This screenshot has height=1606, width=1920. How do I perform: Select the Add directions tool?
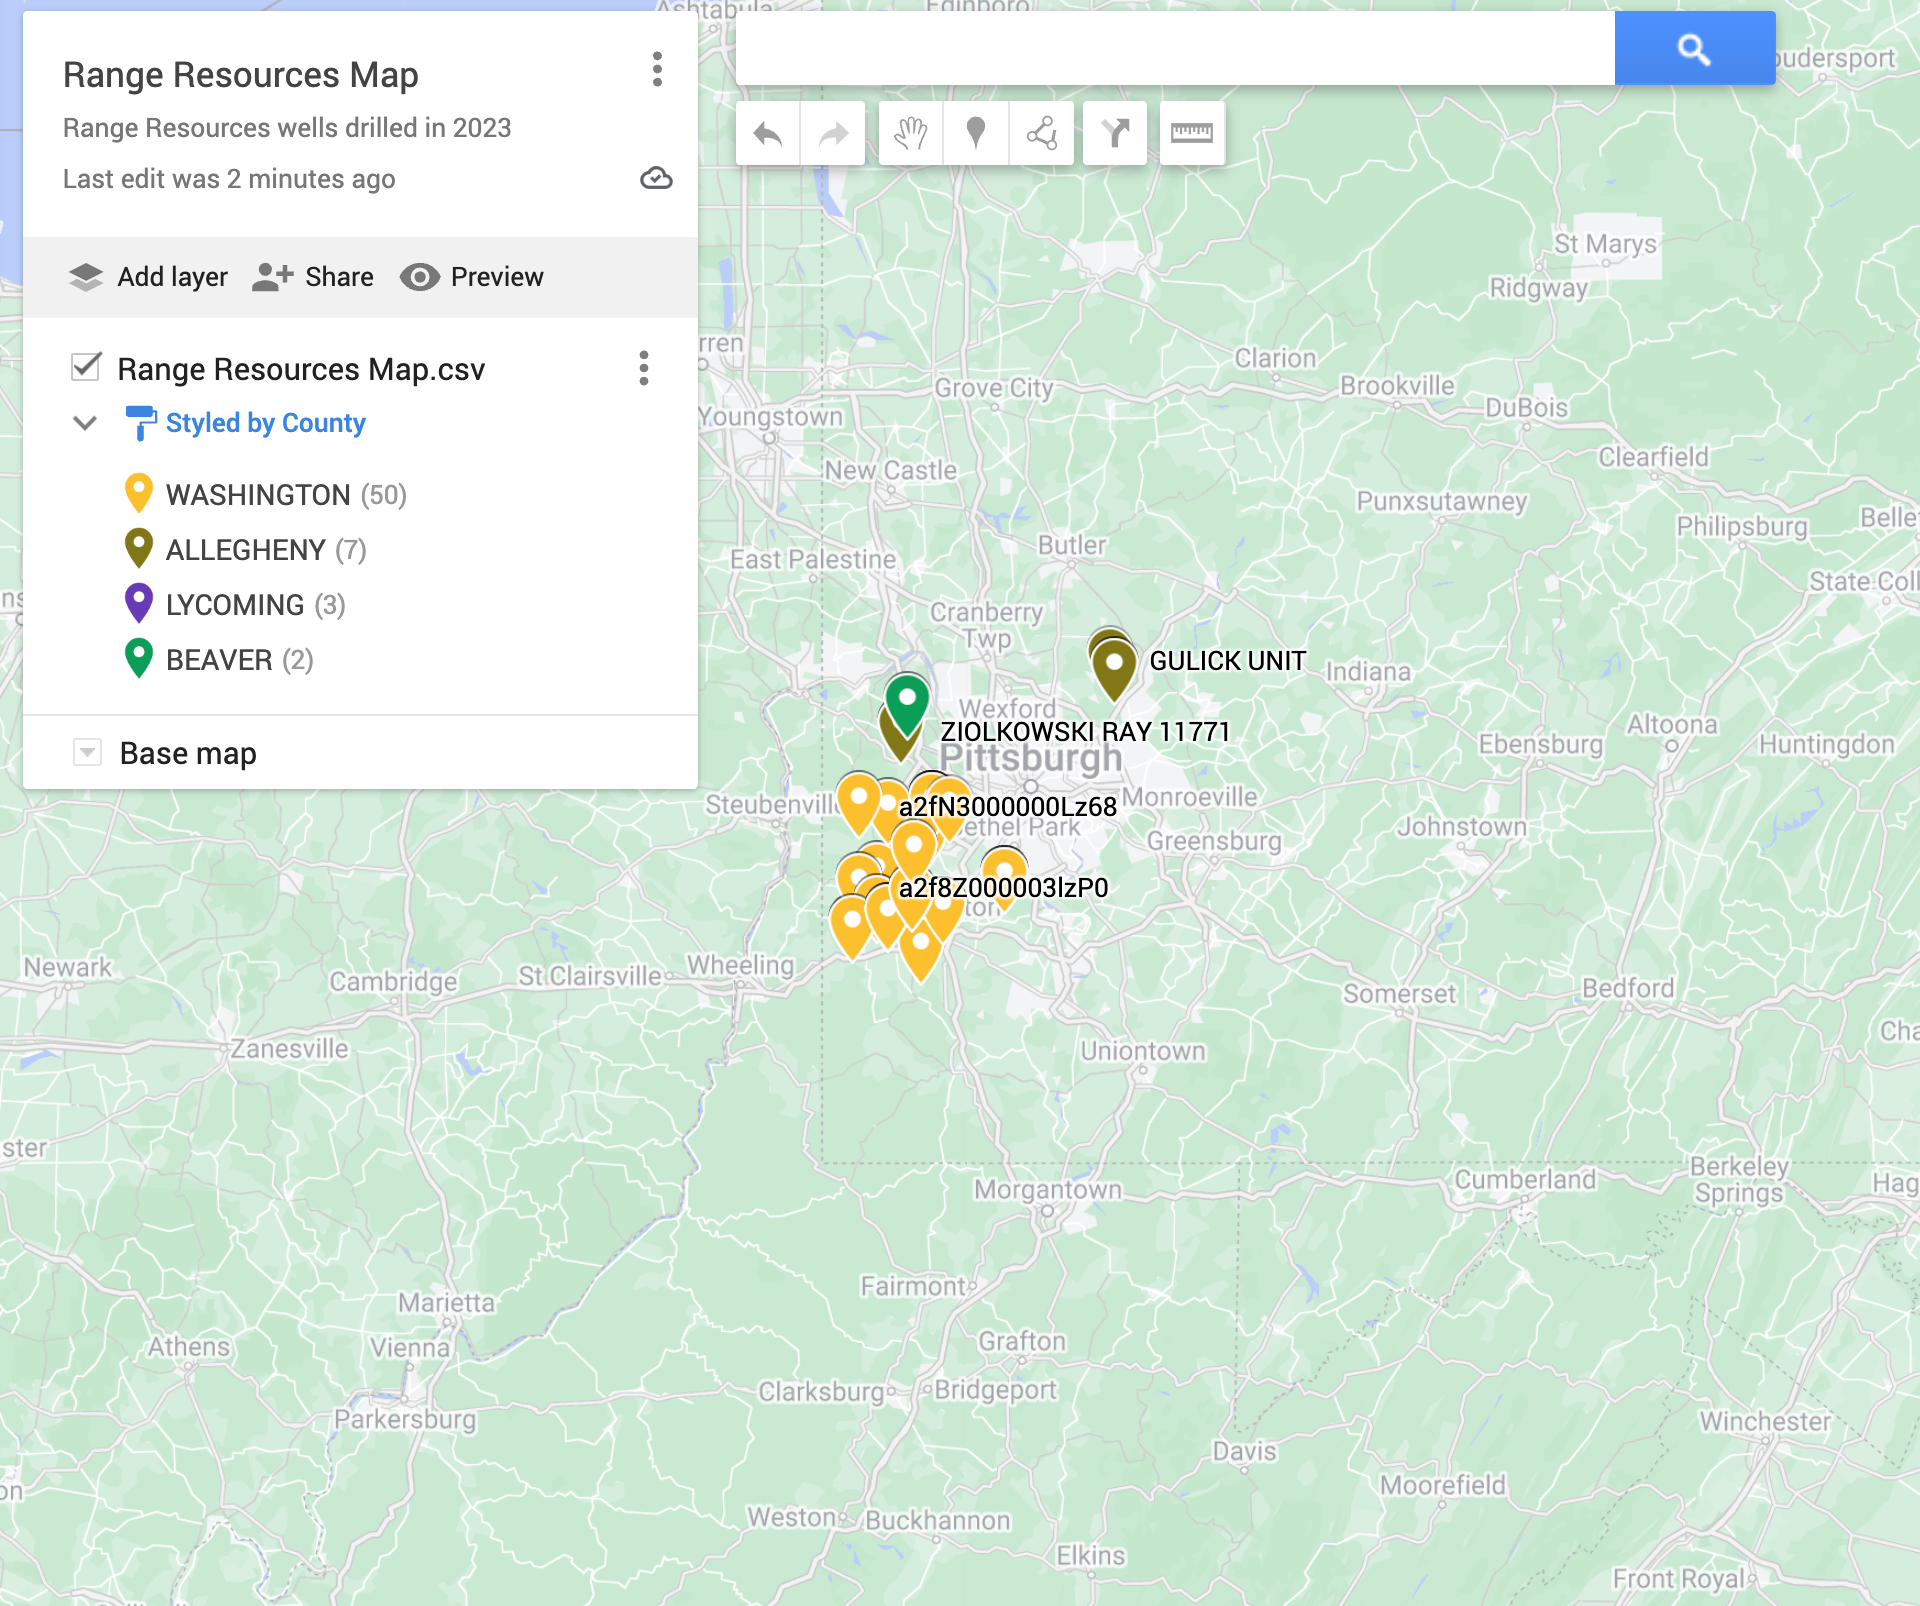click(1115, 133)
